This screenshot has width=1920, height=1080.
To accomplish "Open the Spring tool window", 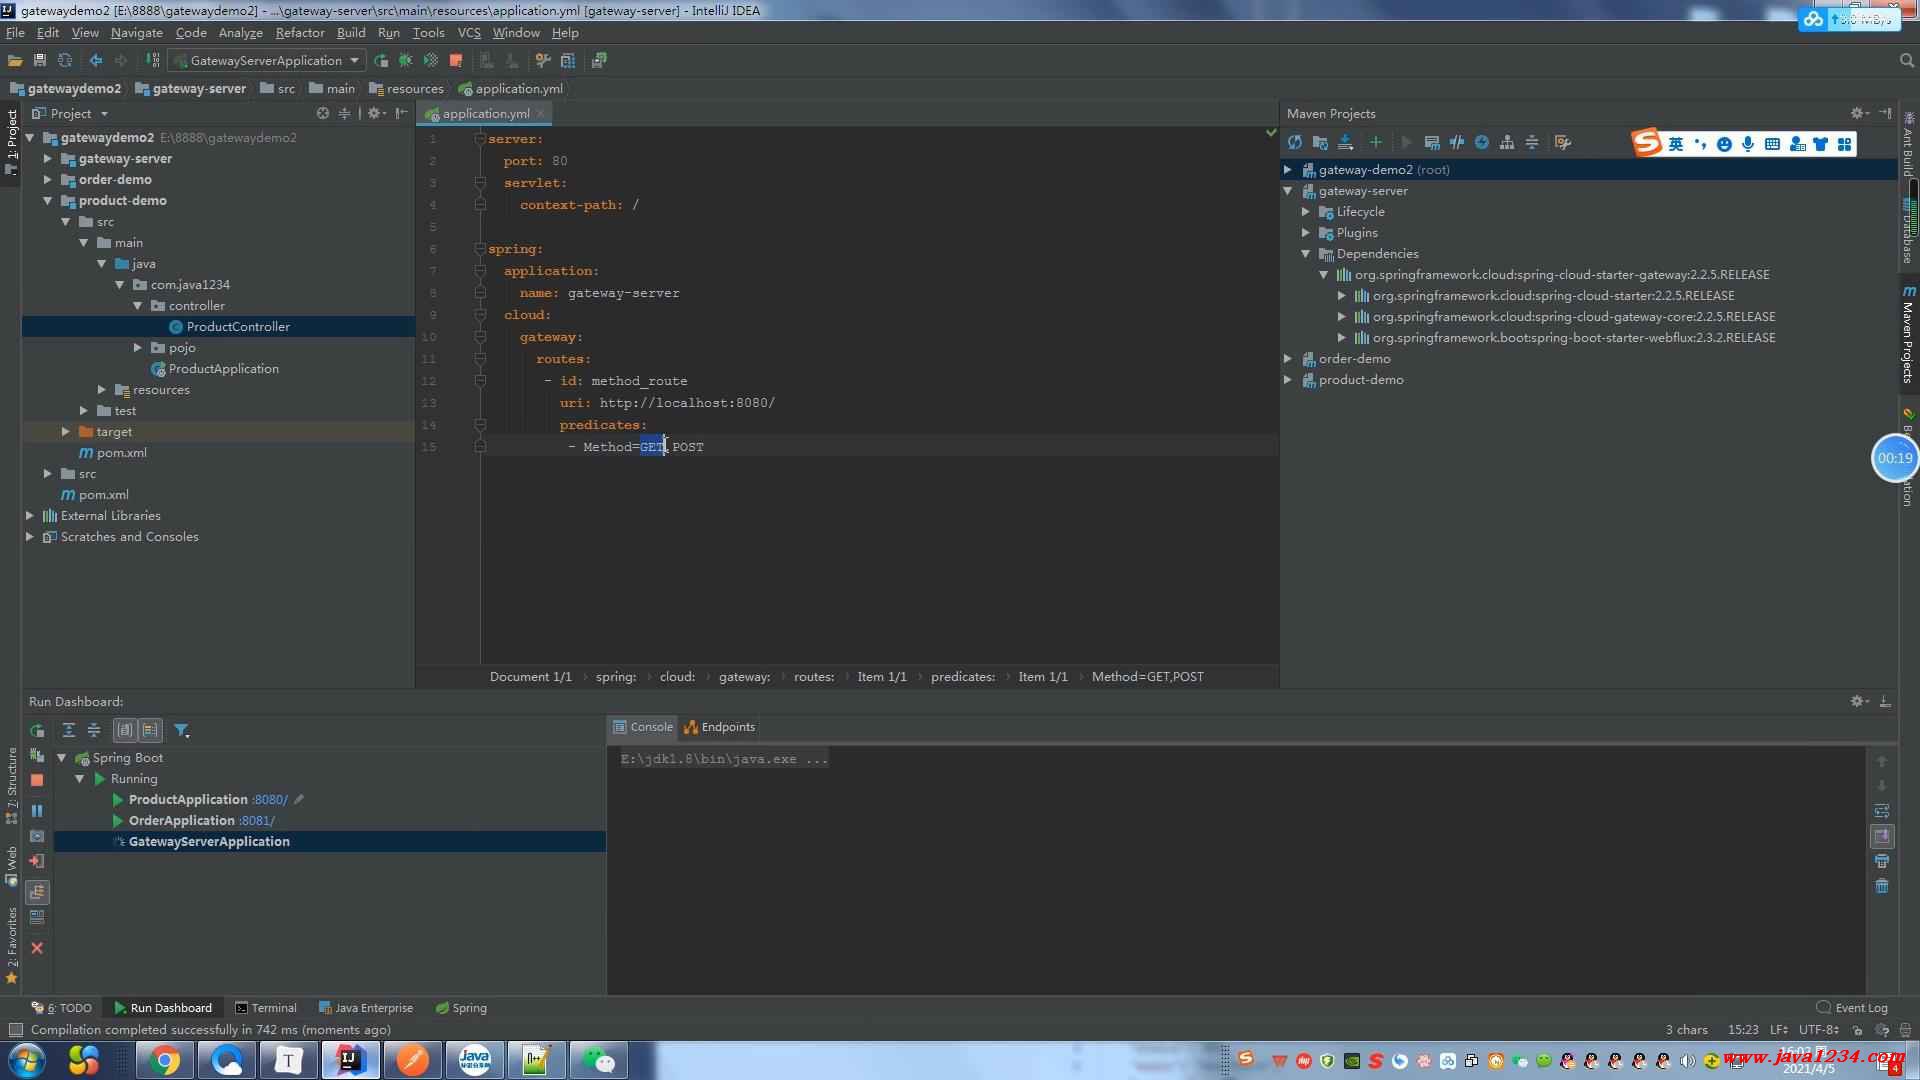I will pyautogui.click(x=461, y=1008).
